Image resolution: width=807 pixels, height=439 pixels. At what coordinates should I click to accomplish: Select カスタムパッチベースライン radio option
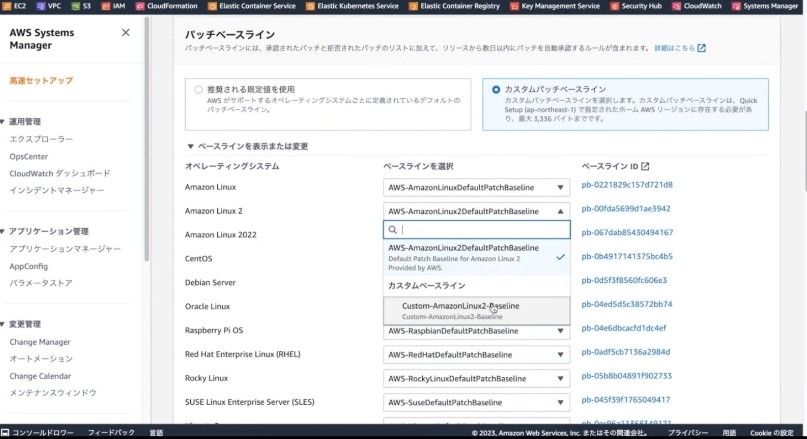[x=496, y=90]
